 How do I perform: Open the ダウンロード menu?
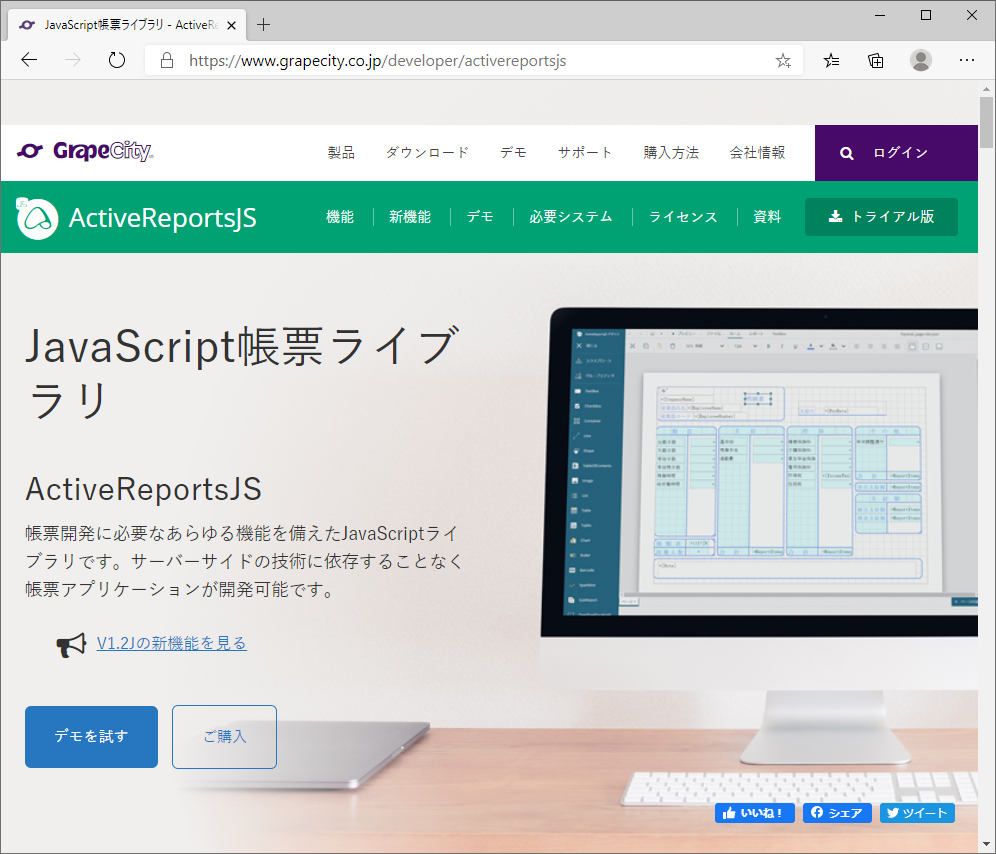coord(427,152)
